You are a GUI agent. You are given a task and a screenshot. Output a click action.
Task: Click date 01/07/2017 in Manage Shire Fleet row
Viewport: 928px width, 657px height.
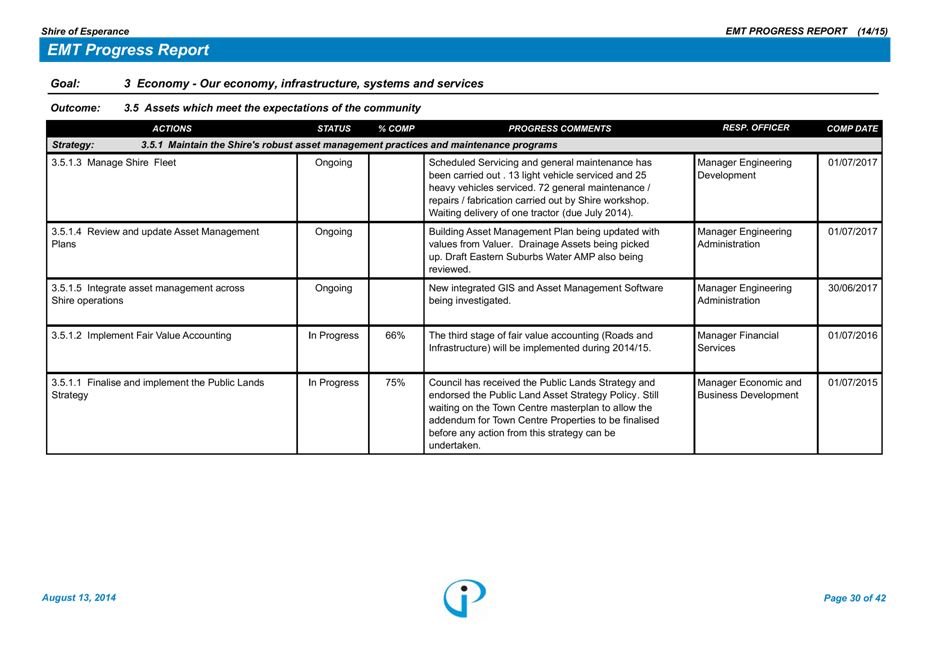(x=852, y=162)
